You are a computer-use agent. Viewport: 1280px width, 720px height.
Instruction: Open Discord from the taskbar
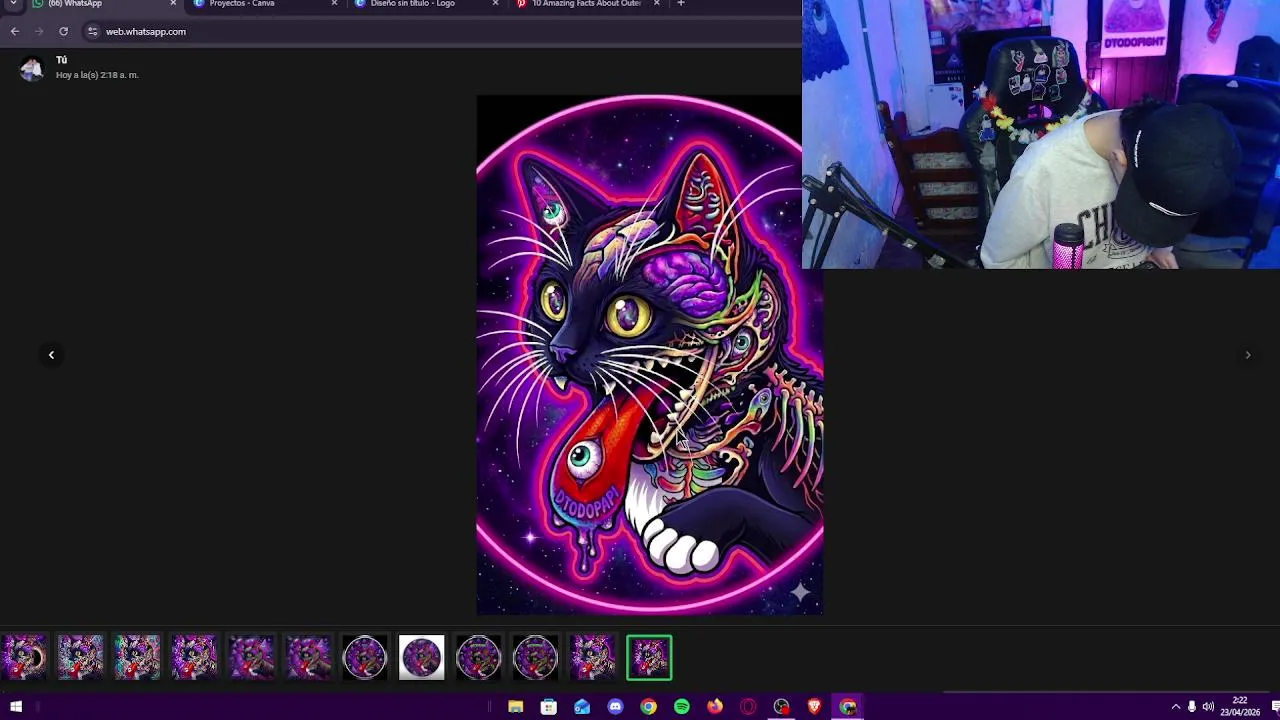(x=615, y=707)
